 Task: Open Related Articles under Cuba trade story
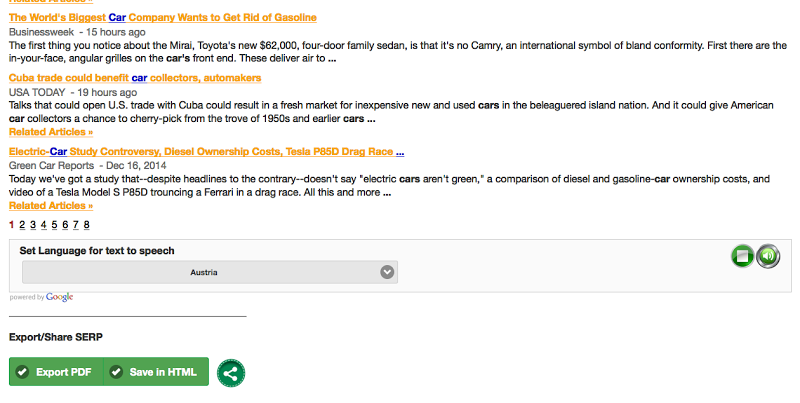(x=51, y=131)
